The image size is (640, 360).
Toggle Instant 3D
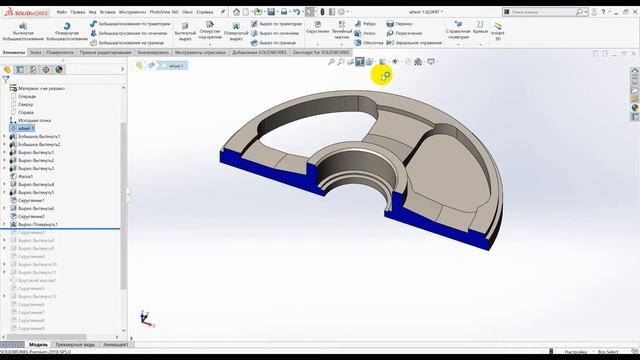click(x=498, y=32)
